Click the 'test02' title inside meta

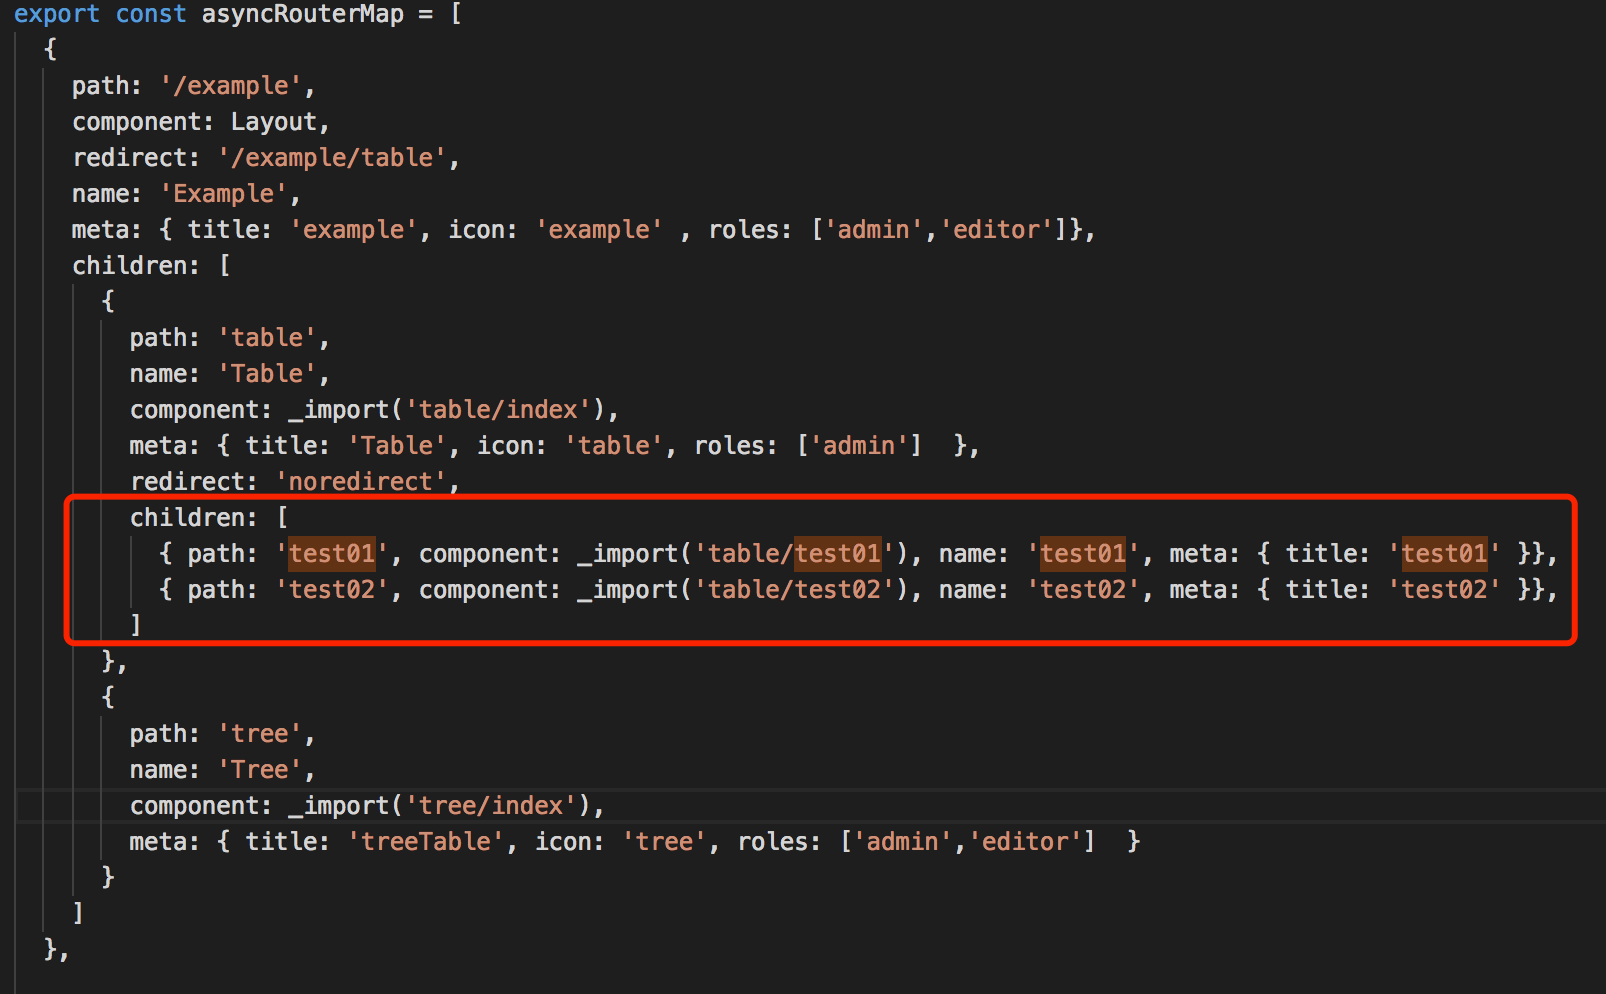coord(1446,589)
